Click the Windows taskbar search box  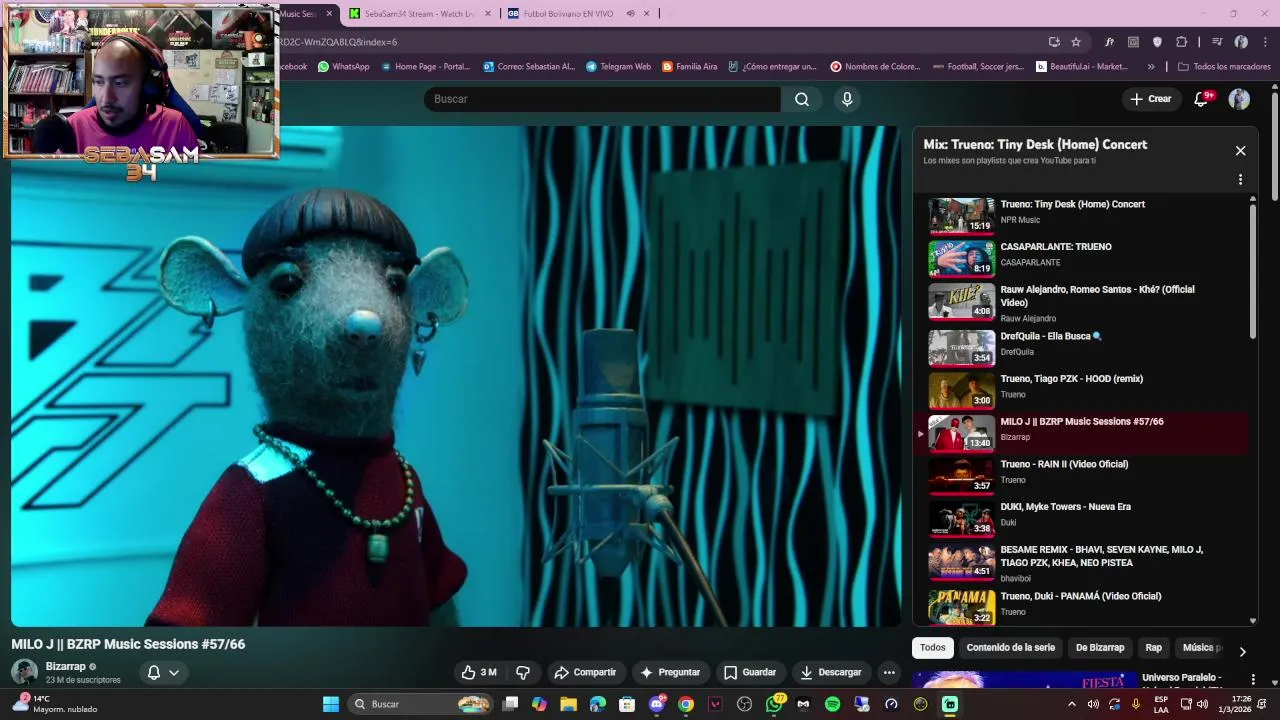point(420,704)
